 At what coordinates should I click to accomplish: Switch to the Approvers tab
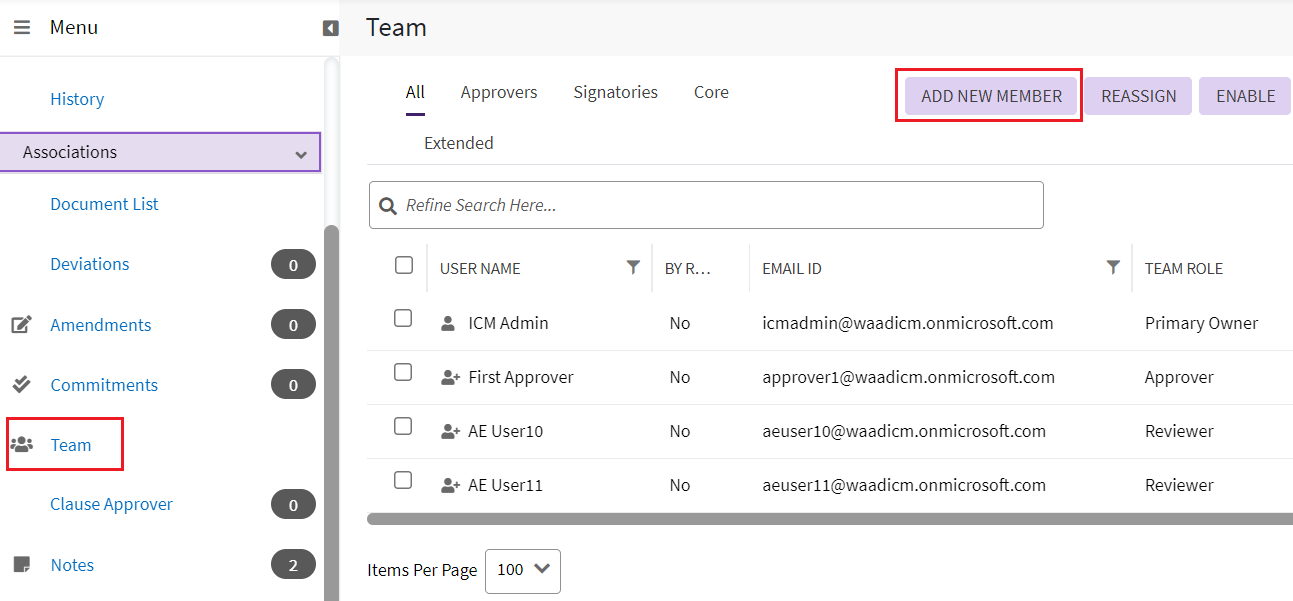coord(499,92)
